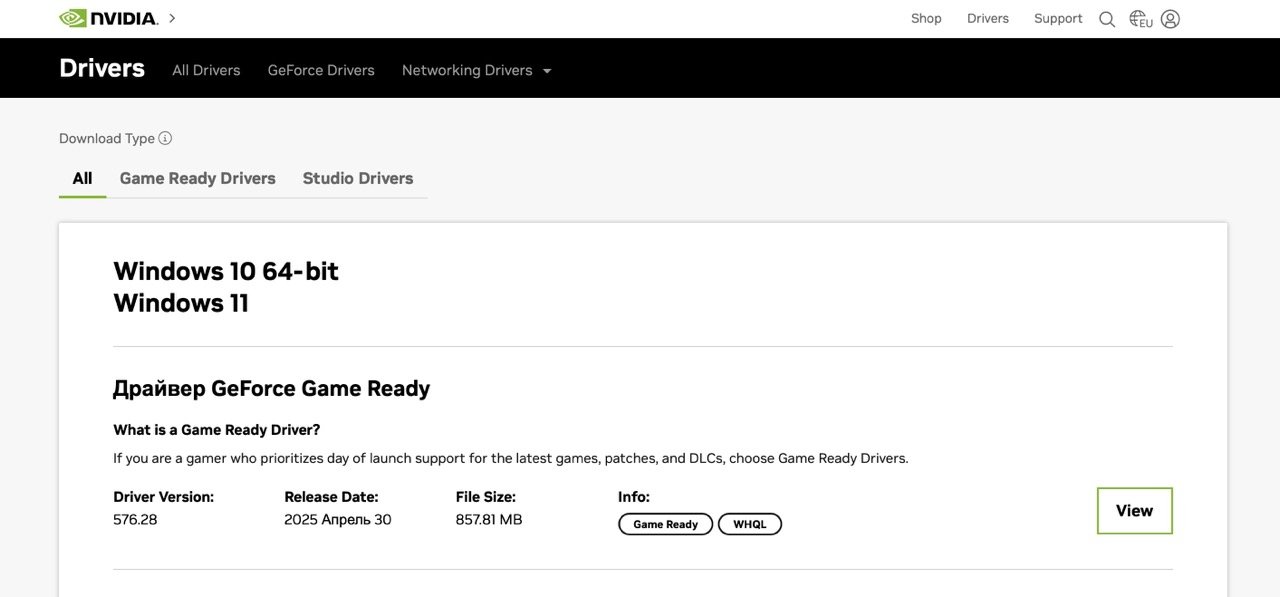Click file size 857.81 MB
This screenshot has height=597, width=1280.
489,520
